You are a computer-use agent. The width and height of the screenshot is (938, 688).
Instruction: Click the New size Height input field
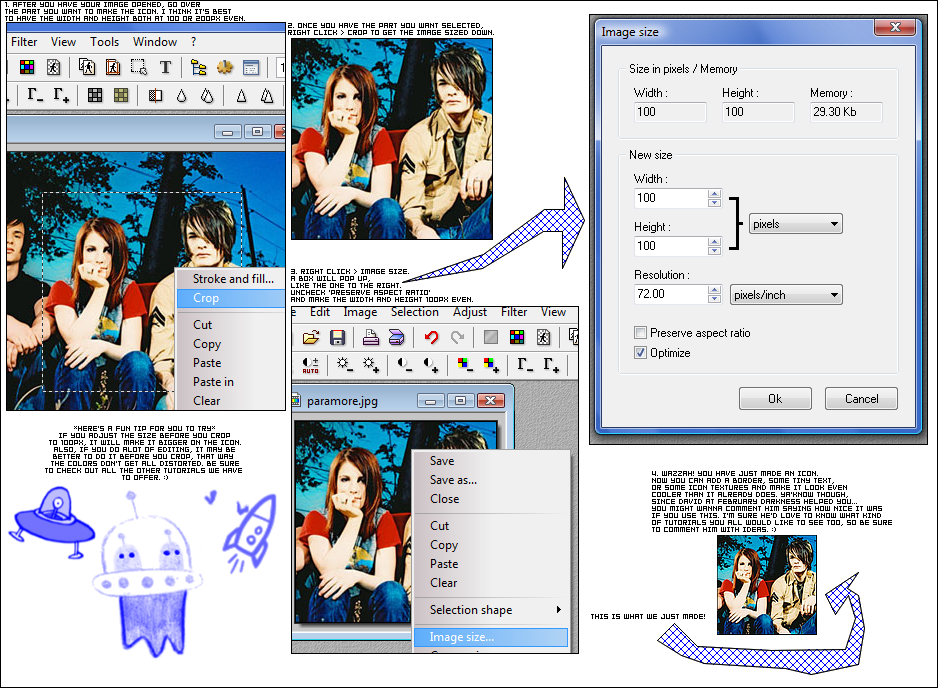(671, 246)
